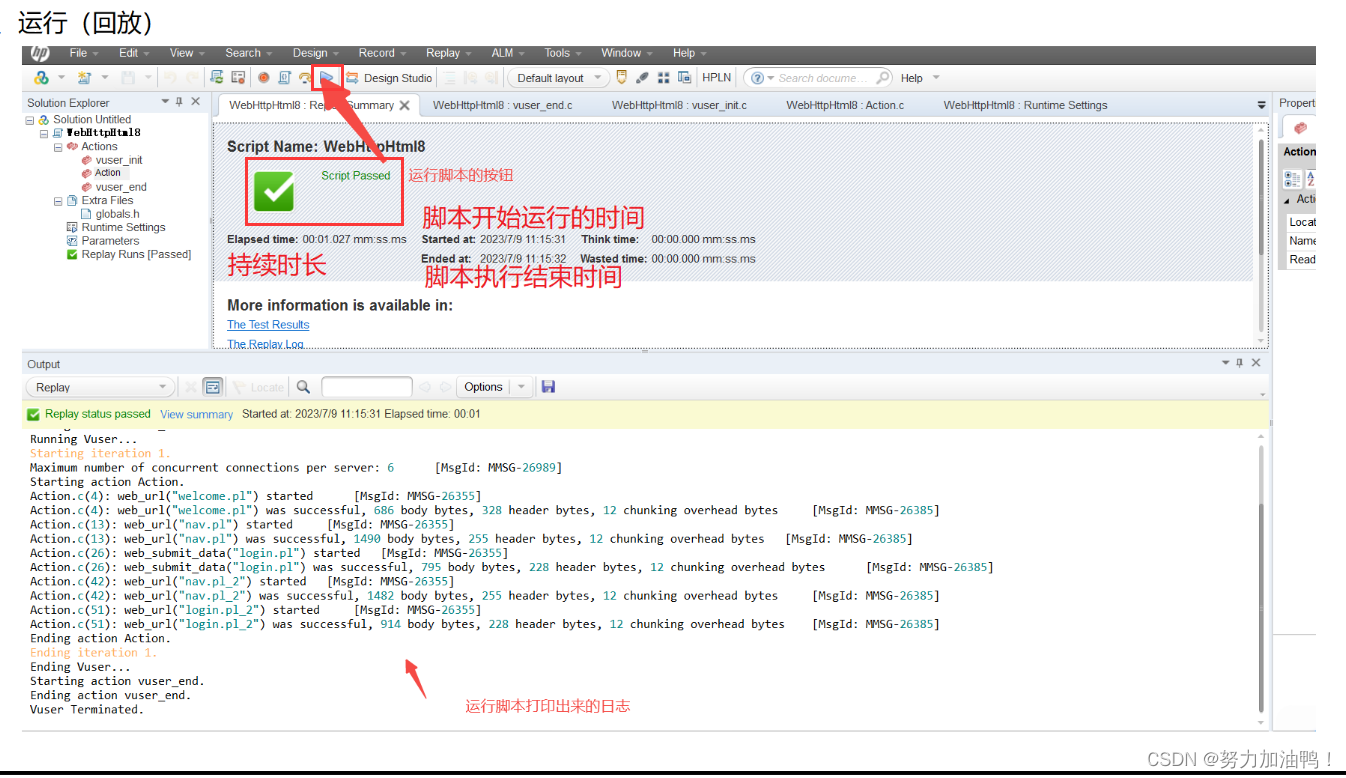This screenshot has height=778, width=1346.
Task: Click the new script icon in toolbar
Action: click(x=85, y=77)
